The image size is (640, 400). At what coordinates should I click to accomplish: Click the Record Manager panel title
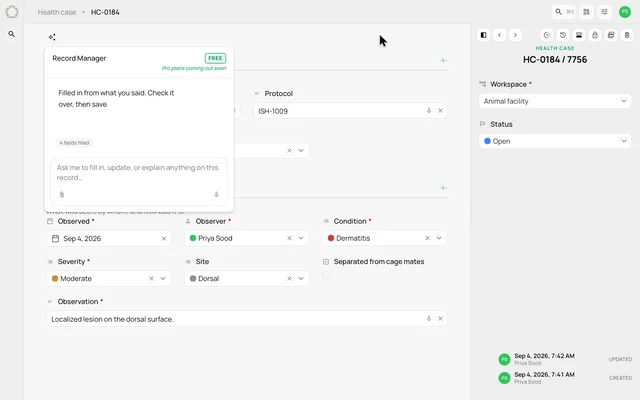(79, 58)
